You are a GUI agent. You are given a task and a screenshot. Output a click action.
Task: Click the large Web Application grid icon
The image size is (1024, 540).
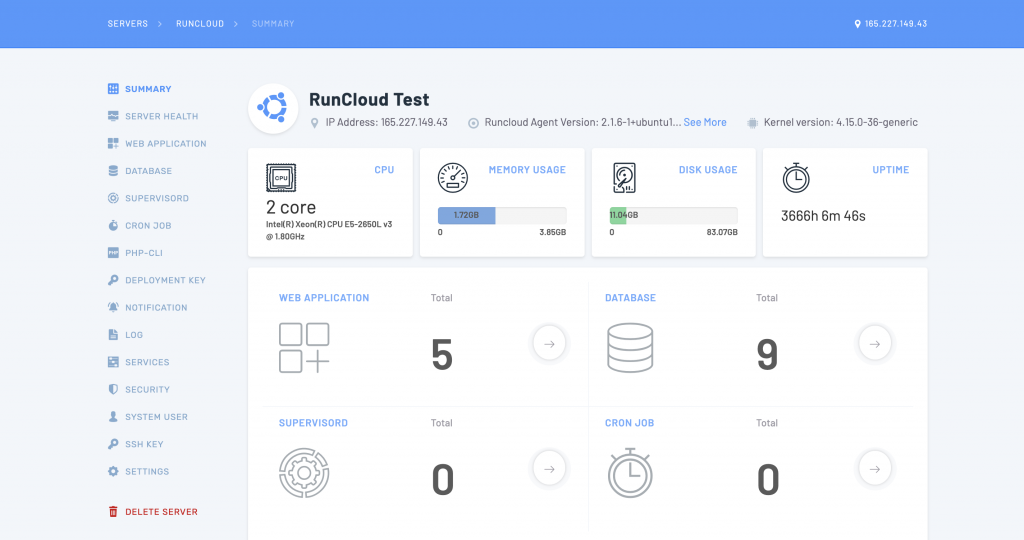[x=304, y=348]
